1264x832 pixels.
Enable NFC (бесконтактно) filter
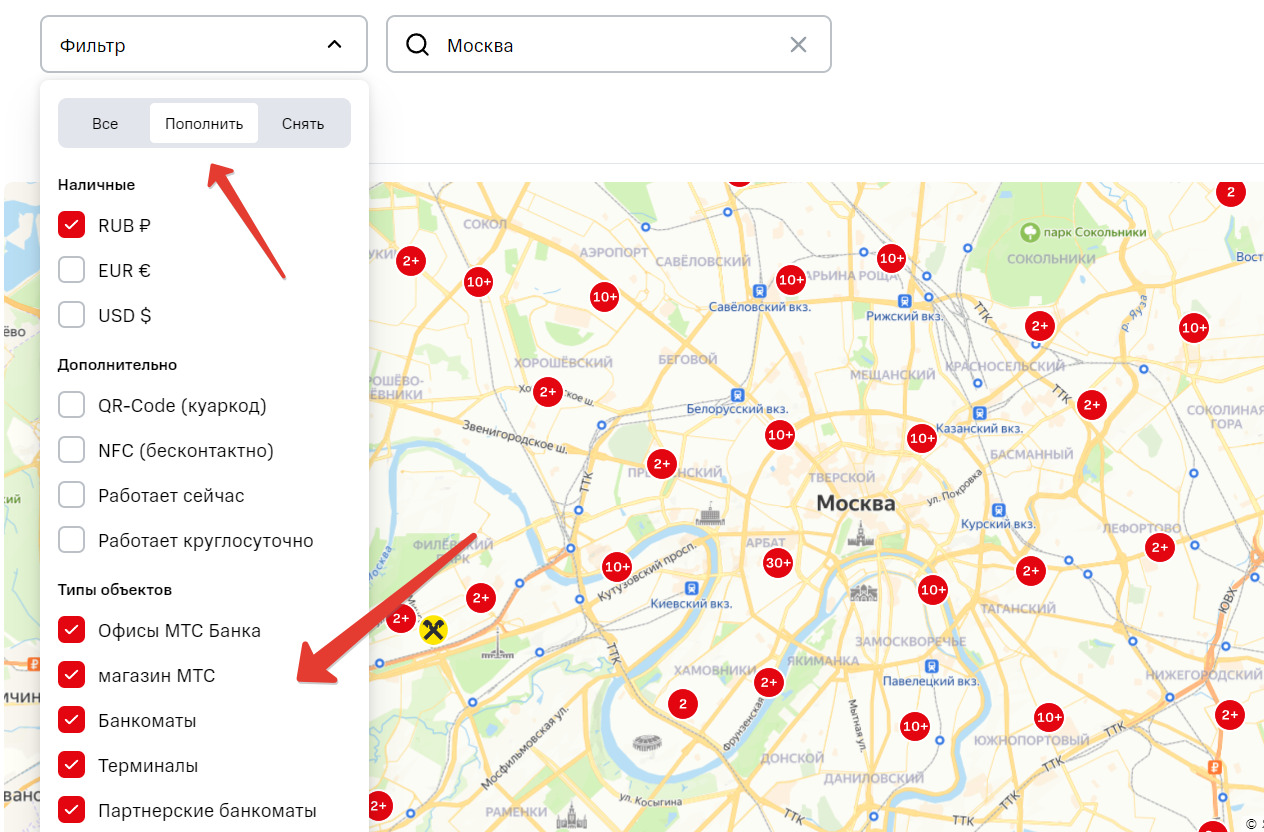click(71, 451)
